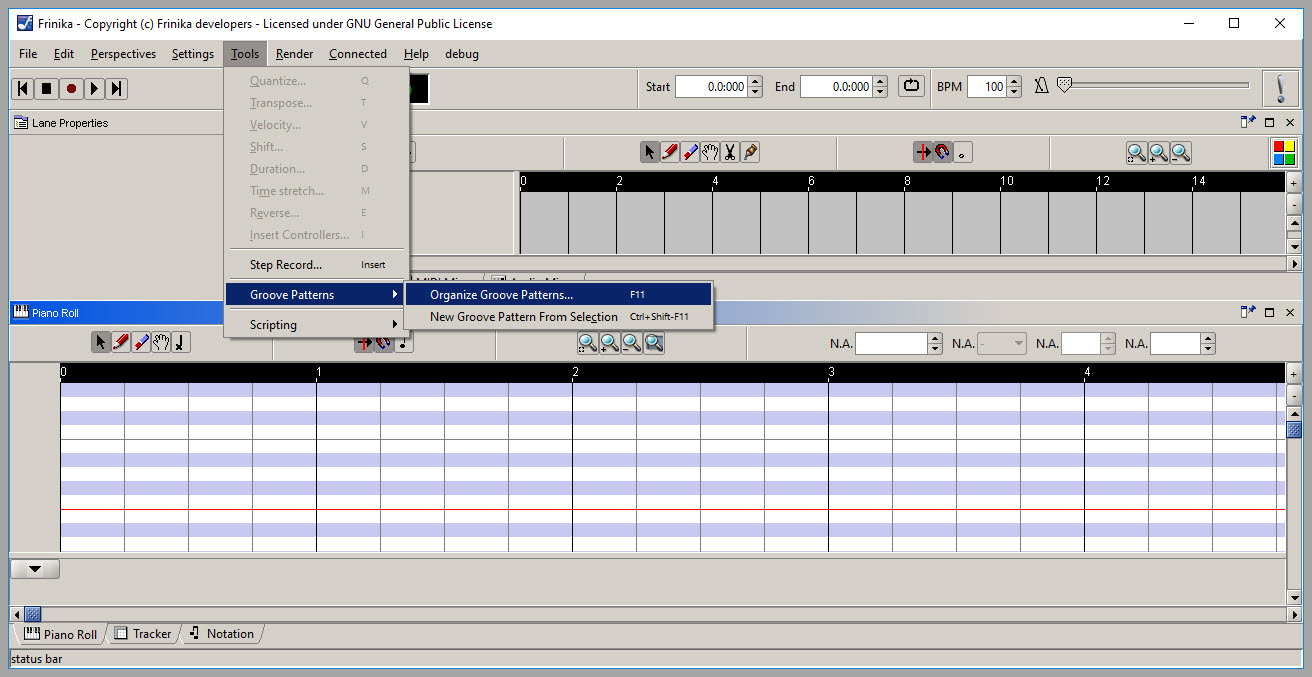Select the hand tool in track view toolbar

pyautogui.click(x=710, y=152)
